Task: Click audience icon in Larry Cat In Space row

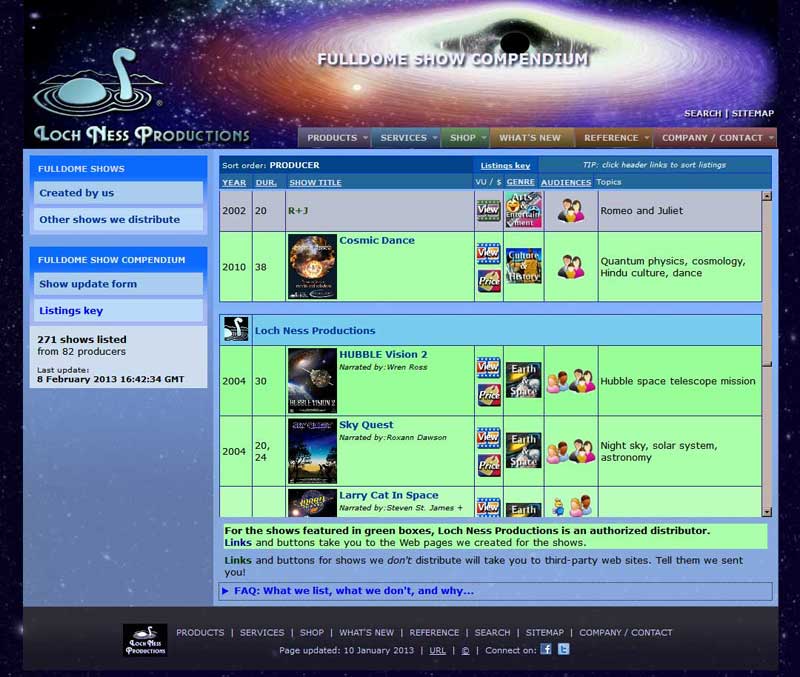Action: point(572,506)
